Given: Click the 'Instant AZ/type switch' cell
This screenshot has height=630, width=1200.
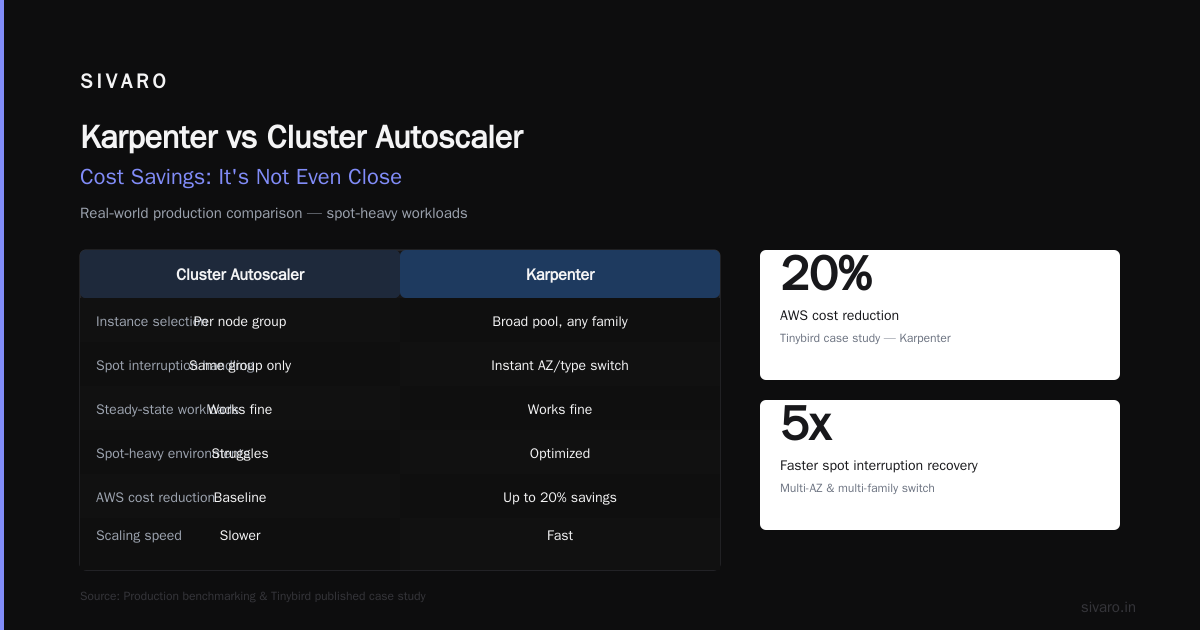Looking at the screenshot, I should click(x=560, y=366).
